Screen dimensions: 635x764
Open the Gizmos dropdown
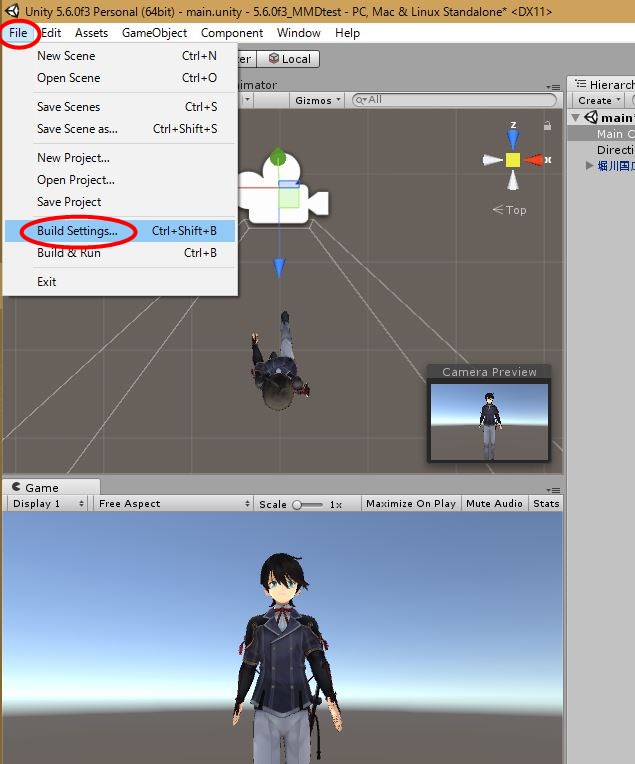pyautogui.click(x=317, y=100)
